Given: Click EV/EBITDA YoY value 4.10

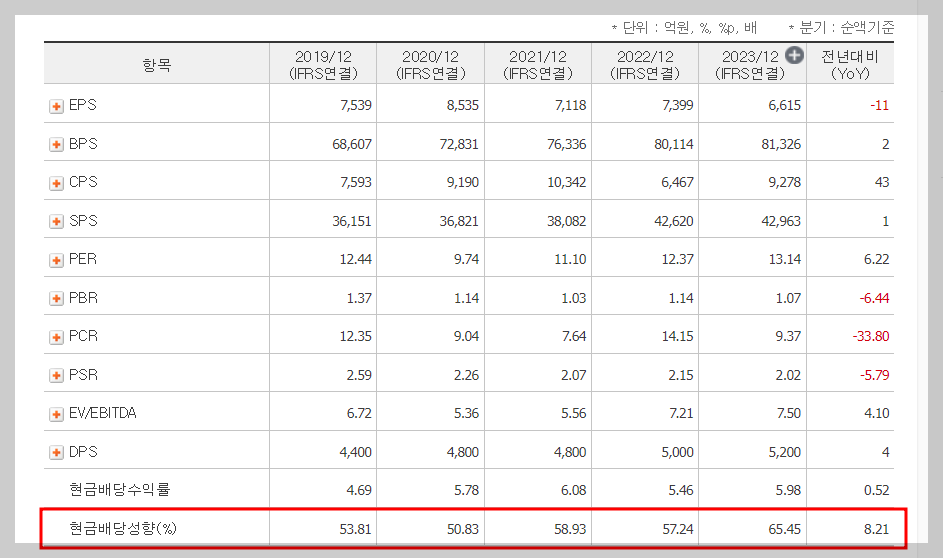Looking at the screenshot, I should point(877,413).
